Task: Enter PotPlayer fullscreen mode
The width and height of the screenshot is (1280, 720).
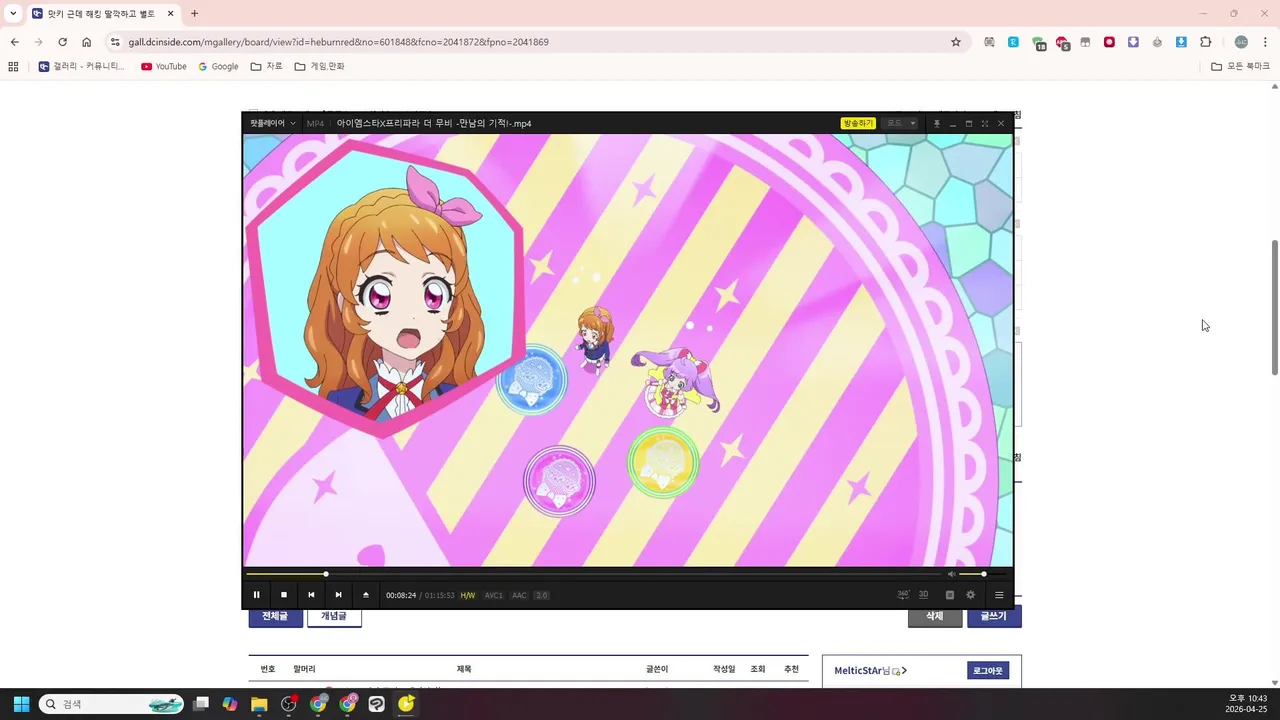Action: point(985,123)
